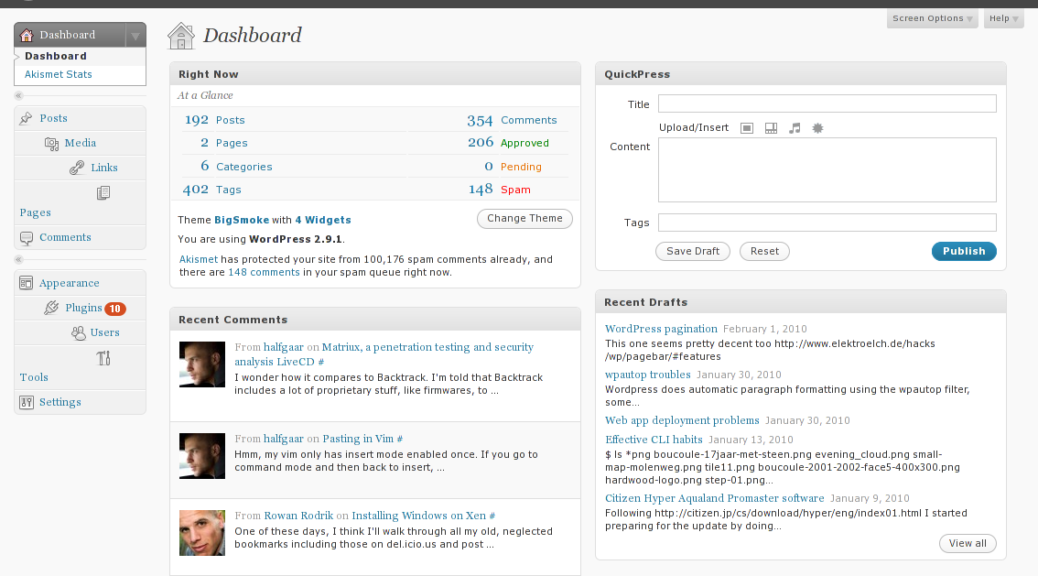
Task: Open the WordPress pagination draft
Action: [661, 328]
